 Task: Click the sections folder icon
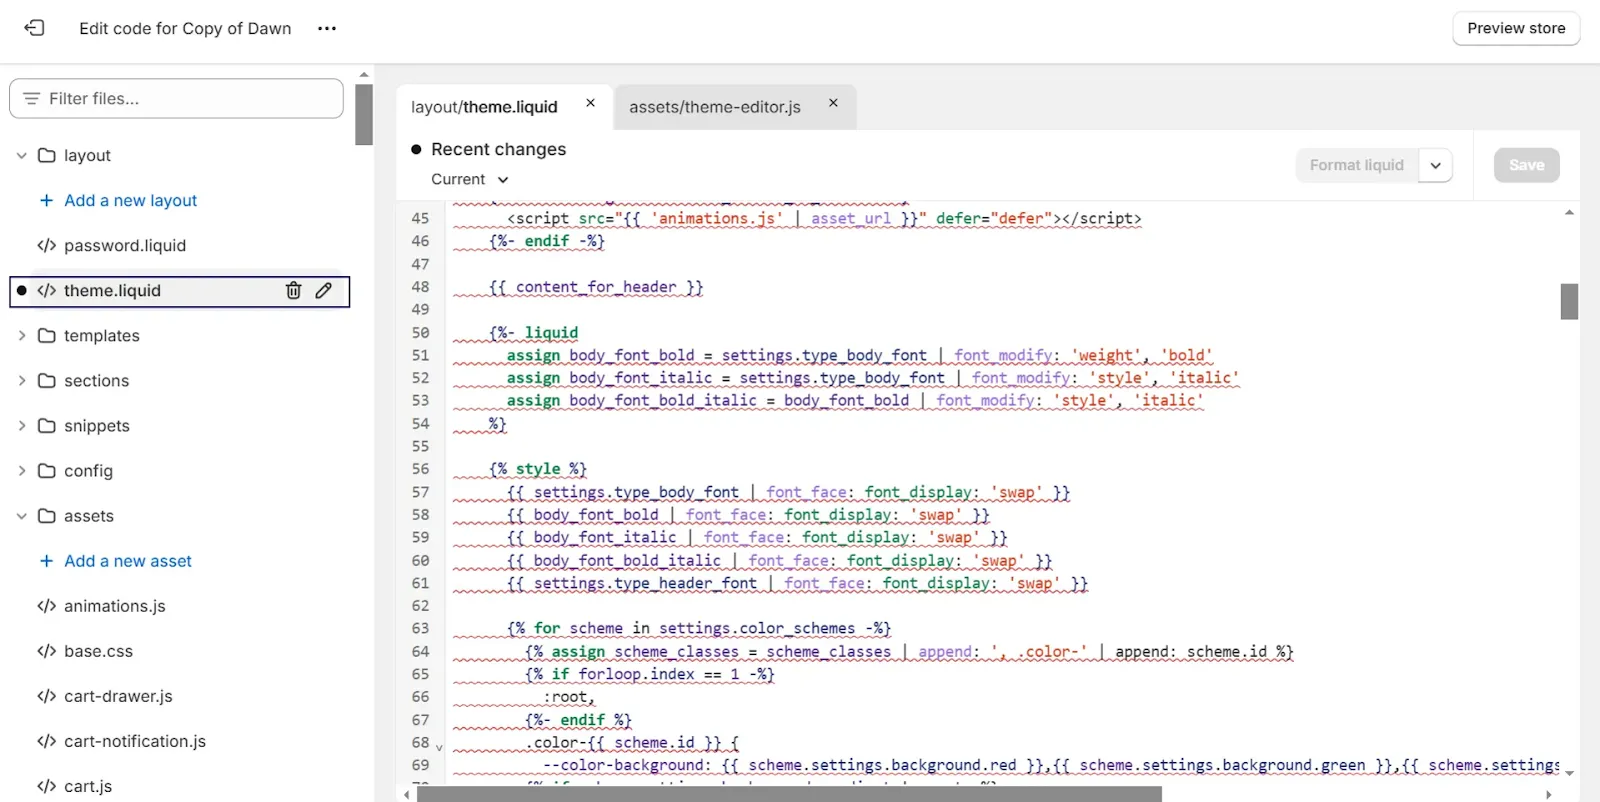coord(46,381)
